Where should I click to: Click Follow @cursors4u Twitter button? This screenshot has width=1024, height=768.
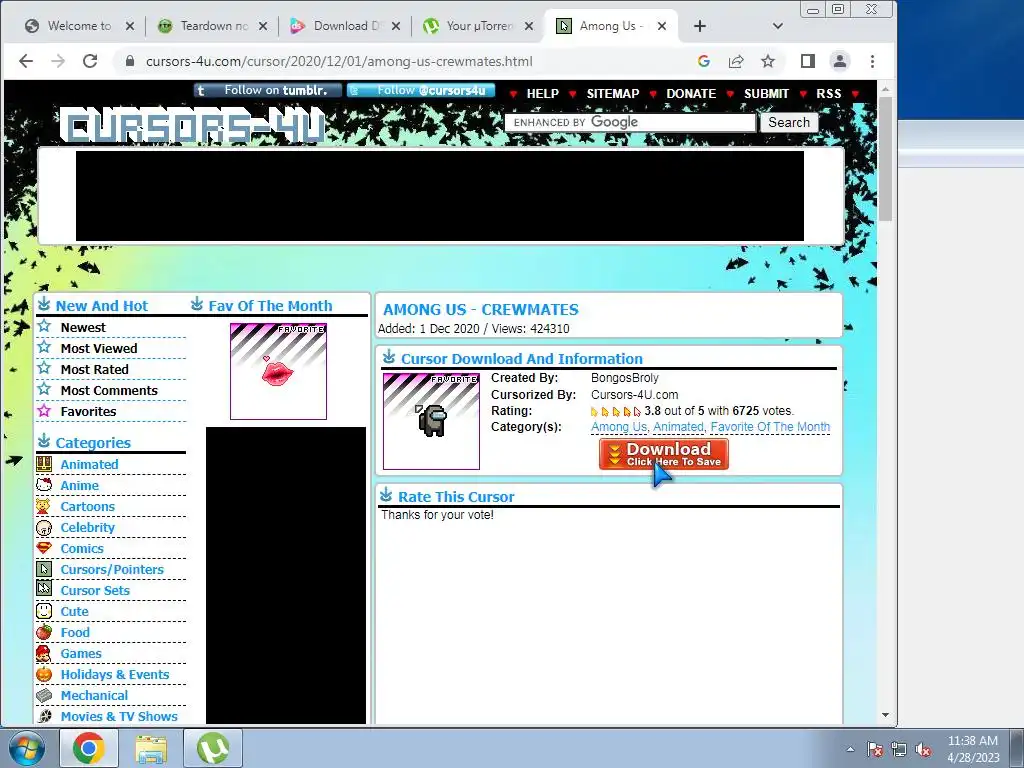point(421,90)
